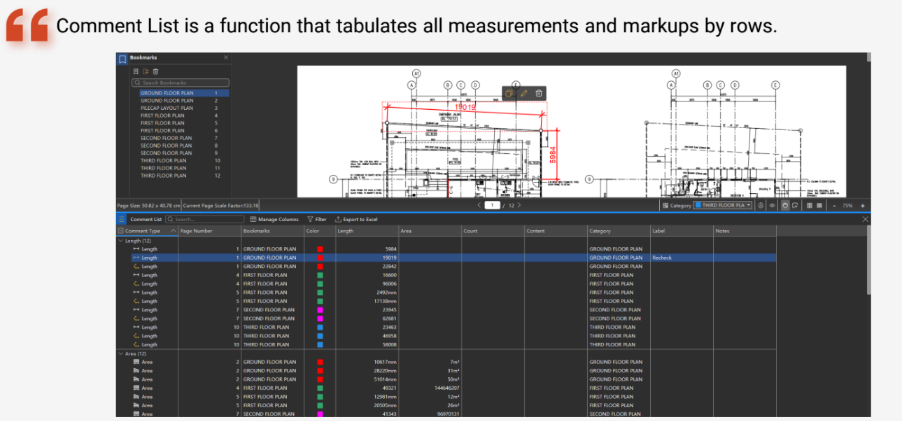Collapse the Length (12) group
902x421 pixels.
coord(120,240)
